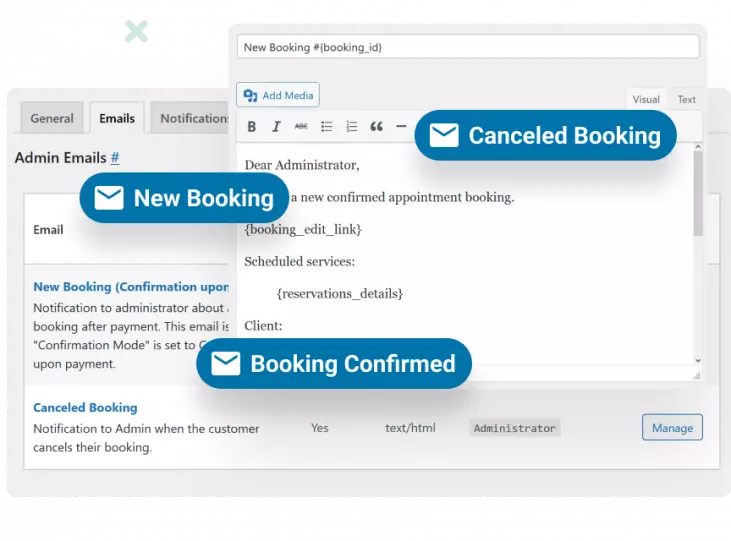
Task: Click the Email column header
Action: coord(48,229)
